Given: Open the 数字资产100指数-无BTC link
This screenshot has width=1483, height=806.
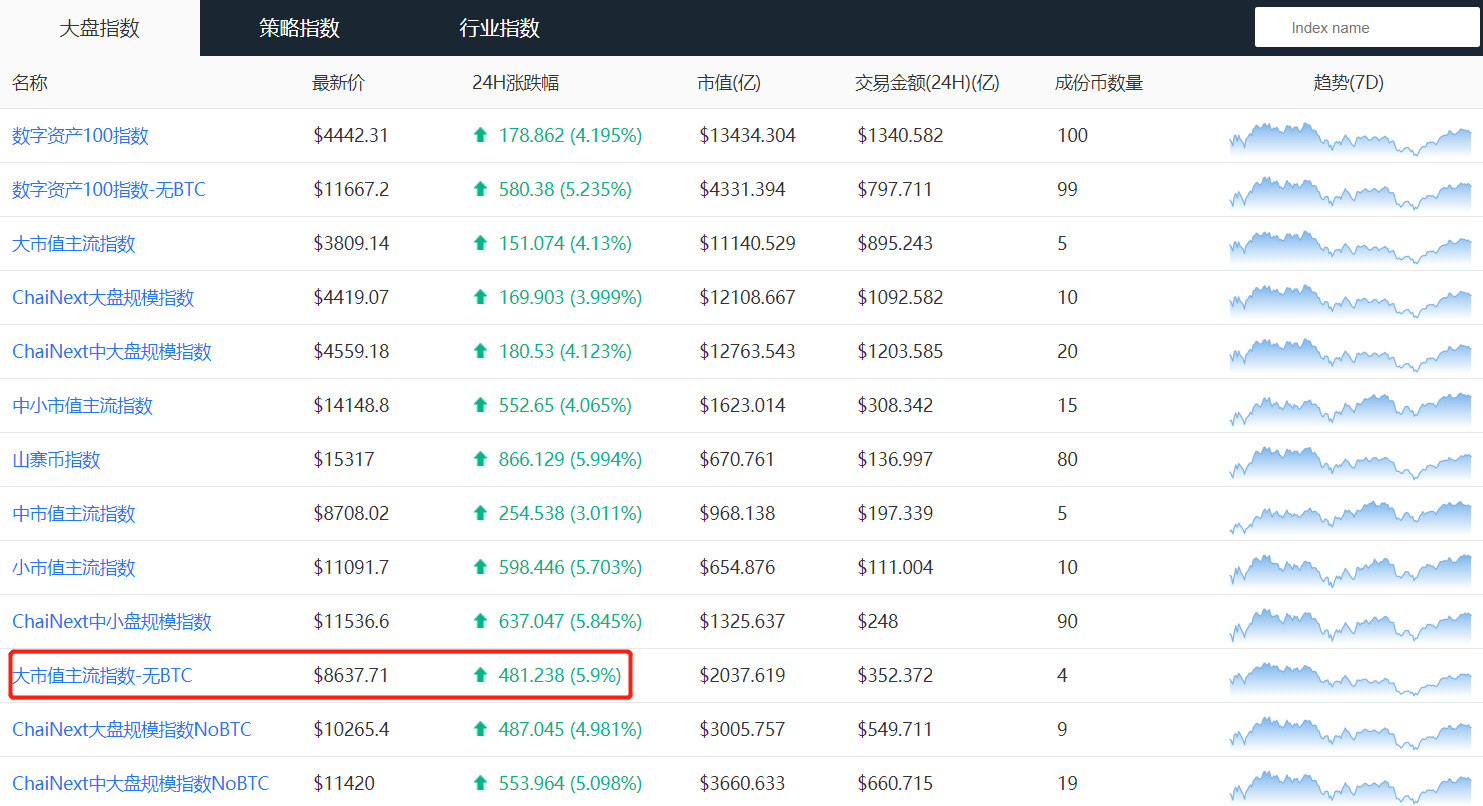Looking at the screenshot, I should coord(109,190).
